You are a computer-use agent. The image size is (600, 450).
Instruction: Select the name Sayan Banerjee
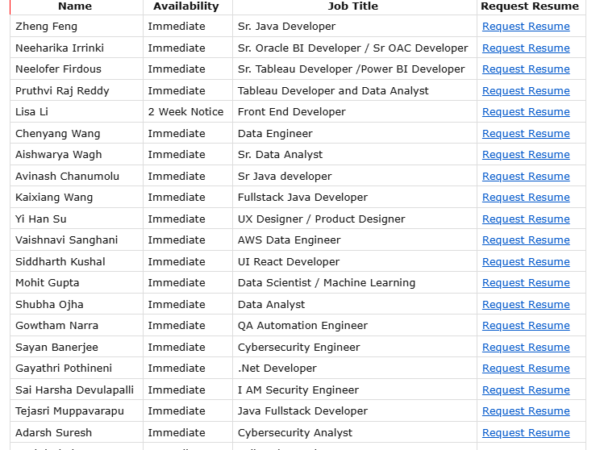[57, 347]
